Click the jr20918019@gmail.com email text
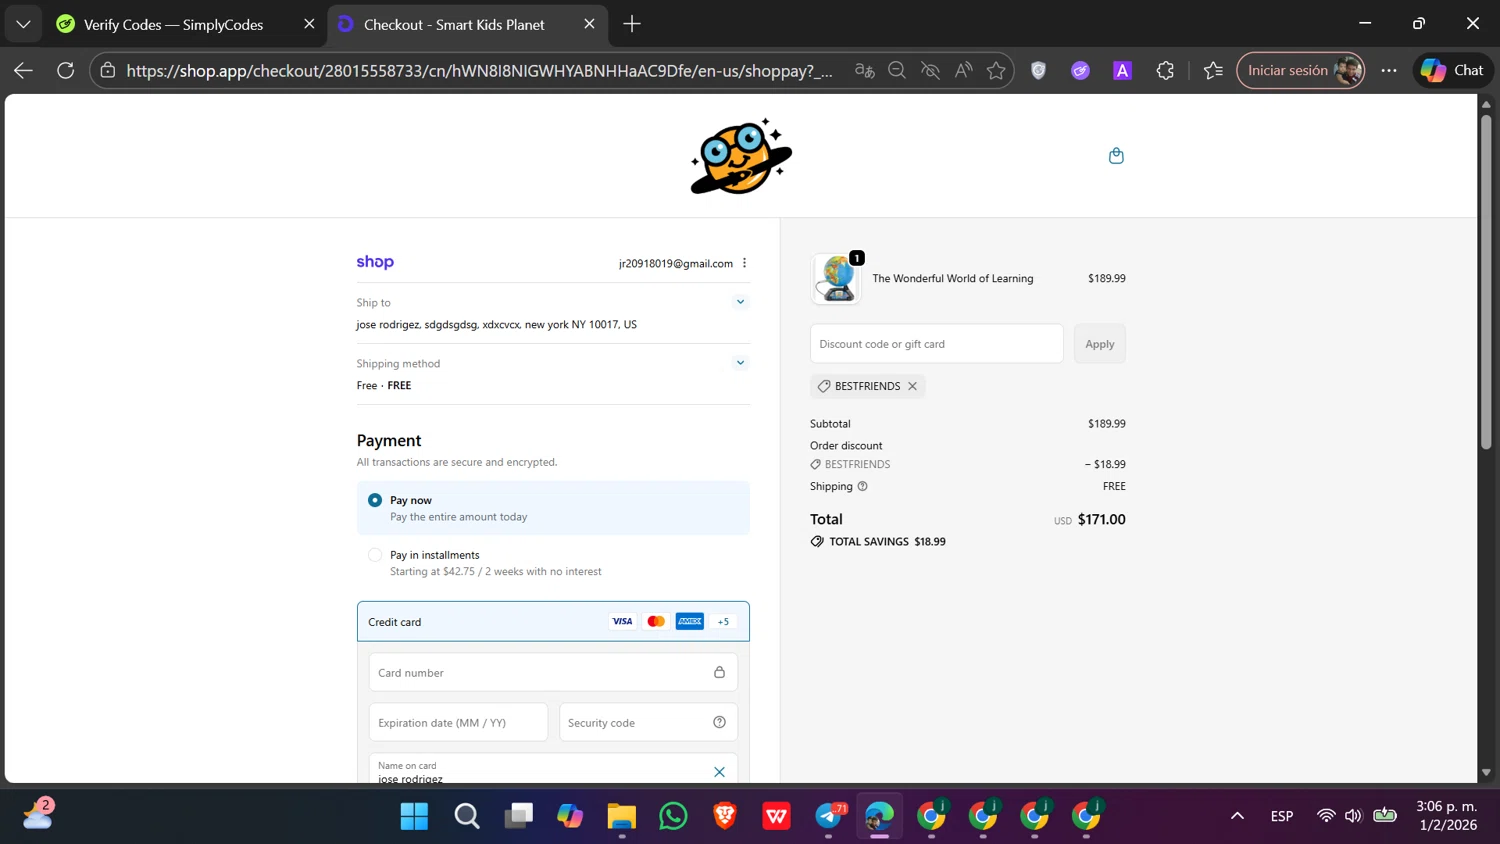 (676, 264)
